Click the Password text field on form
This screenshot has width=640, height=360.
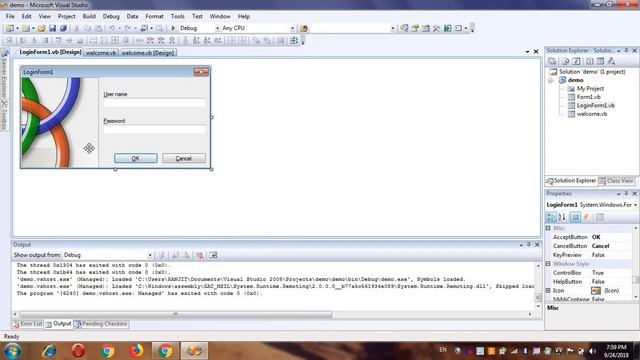(154, 130)
